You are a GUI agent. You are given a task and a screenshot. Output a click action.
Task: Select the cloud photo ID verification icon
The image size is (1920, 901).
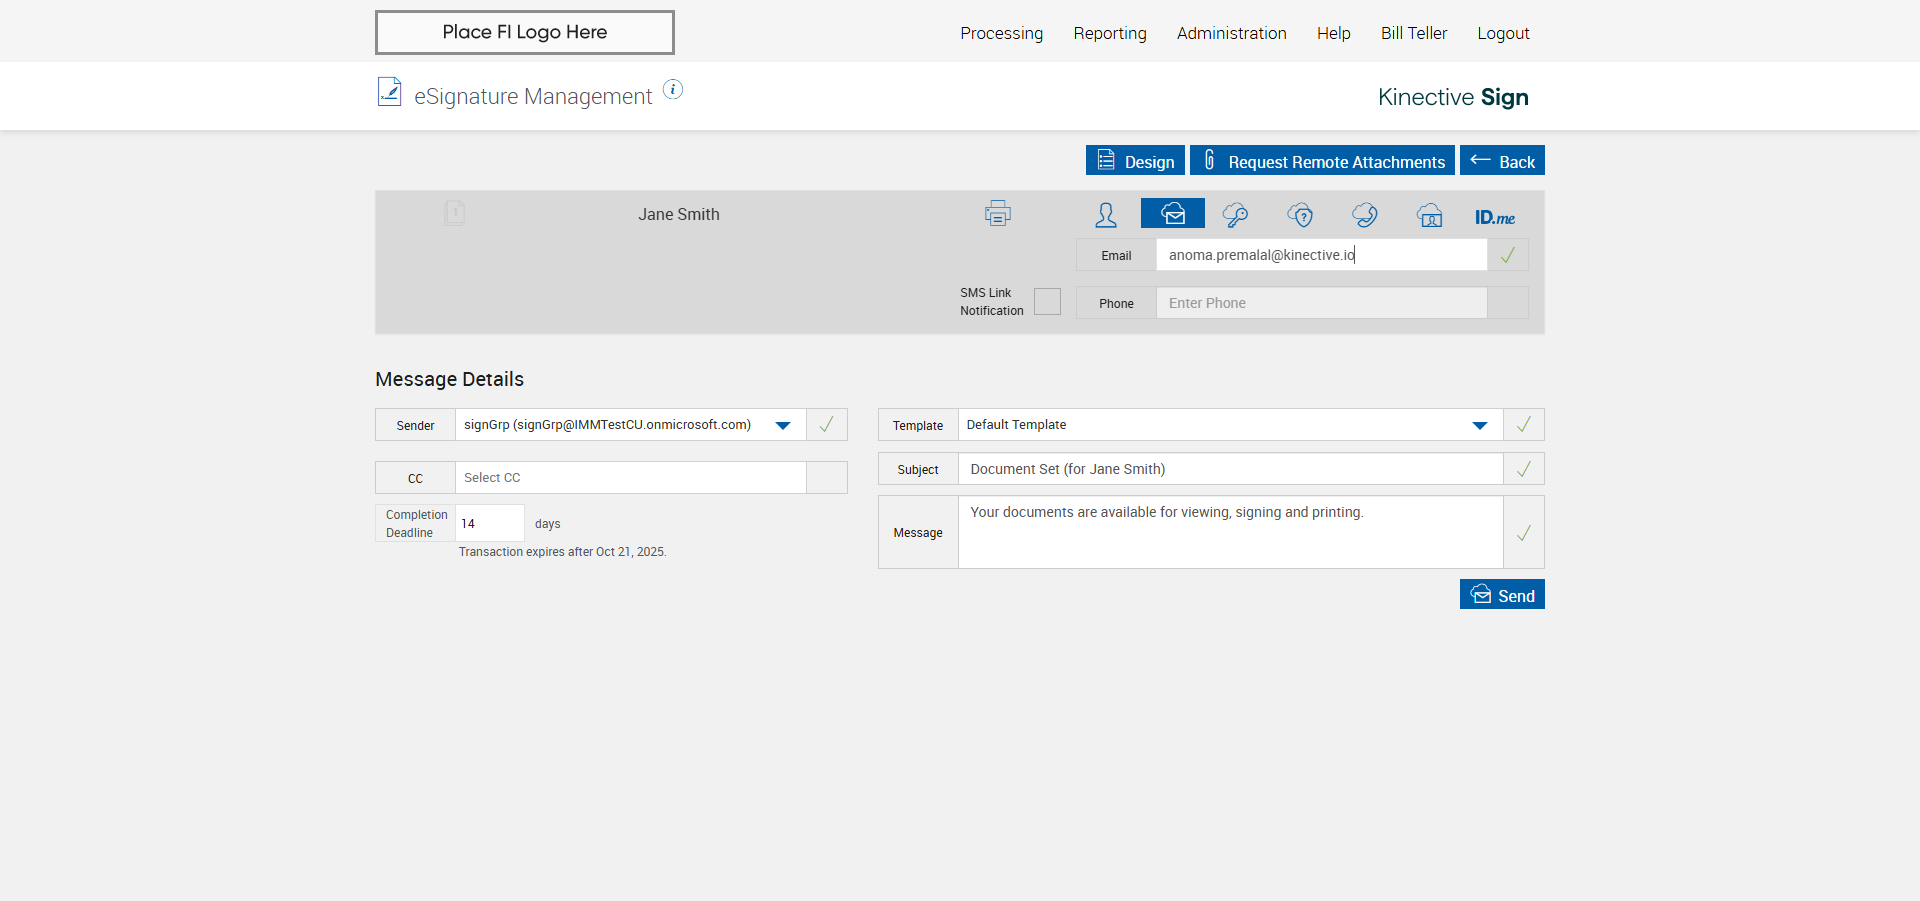coord(1430,215)
